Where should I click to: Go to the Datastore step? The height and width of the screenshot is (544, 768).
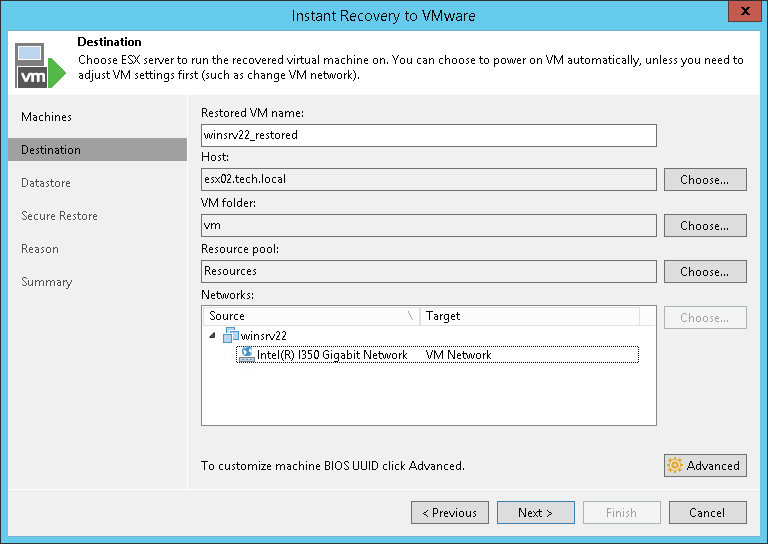[x=46, y=183]
